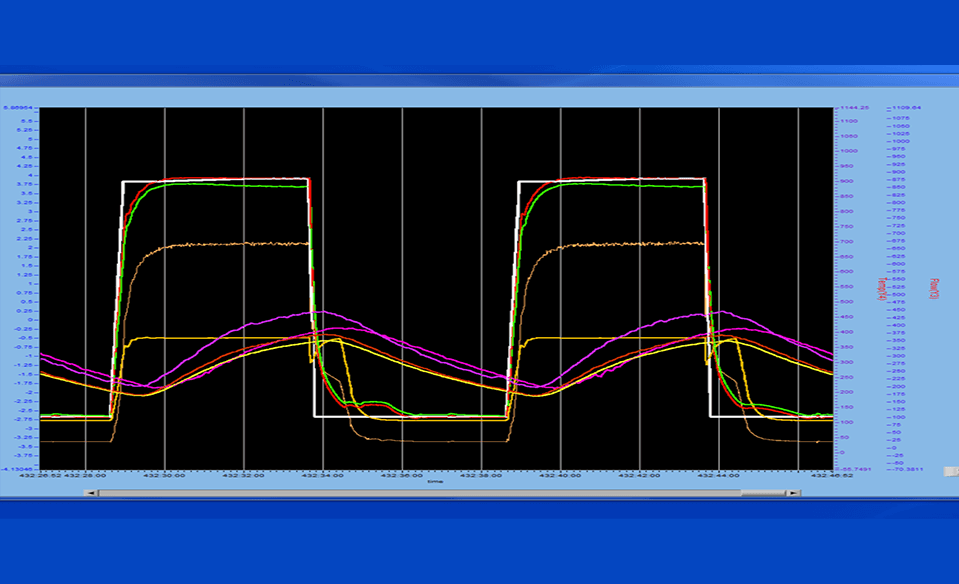Image resolution: width=959 pixels, height=584 pixels.
Task: Click the red Flow axis label on right
Action: [x=932, y=288]
